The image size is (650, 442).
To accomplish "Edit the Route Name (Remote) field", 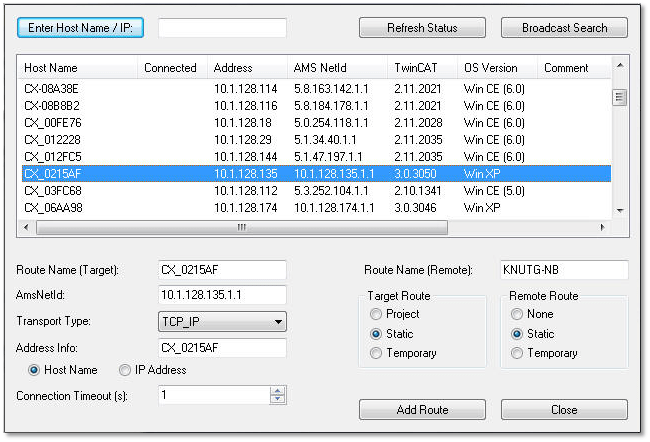I will coord(564,270).
